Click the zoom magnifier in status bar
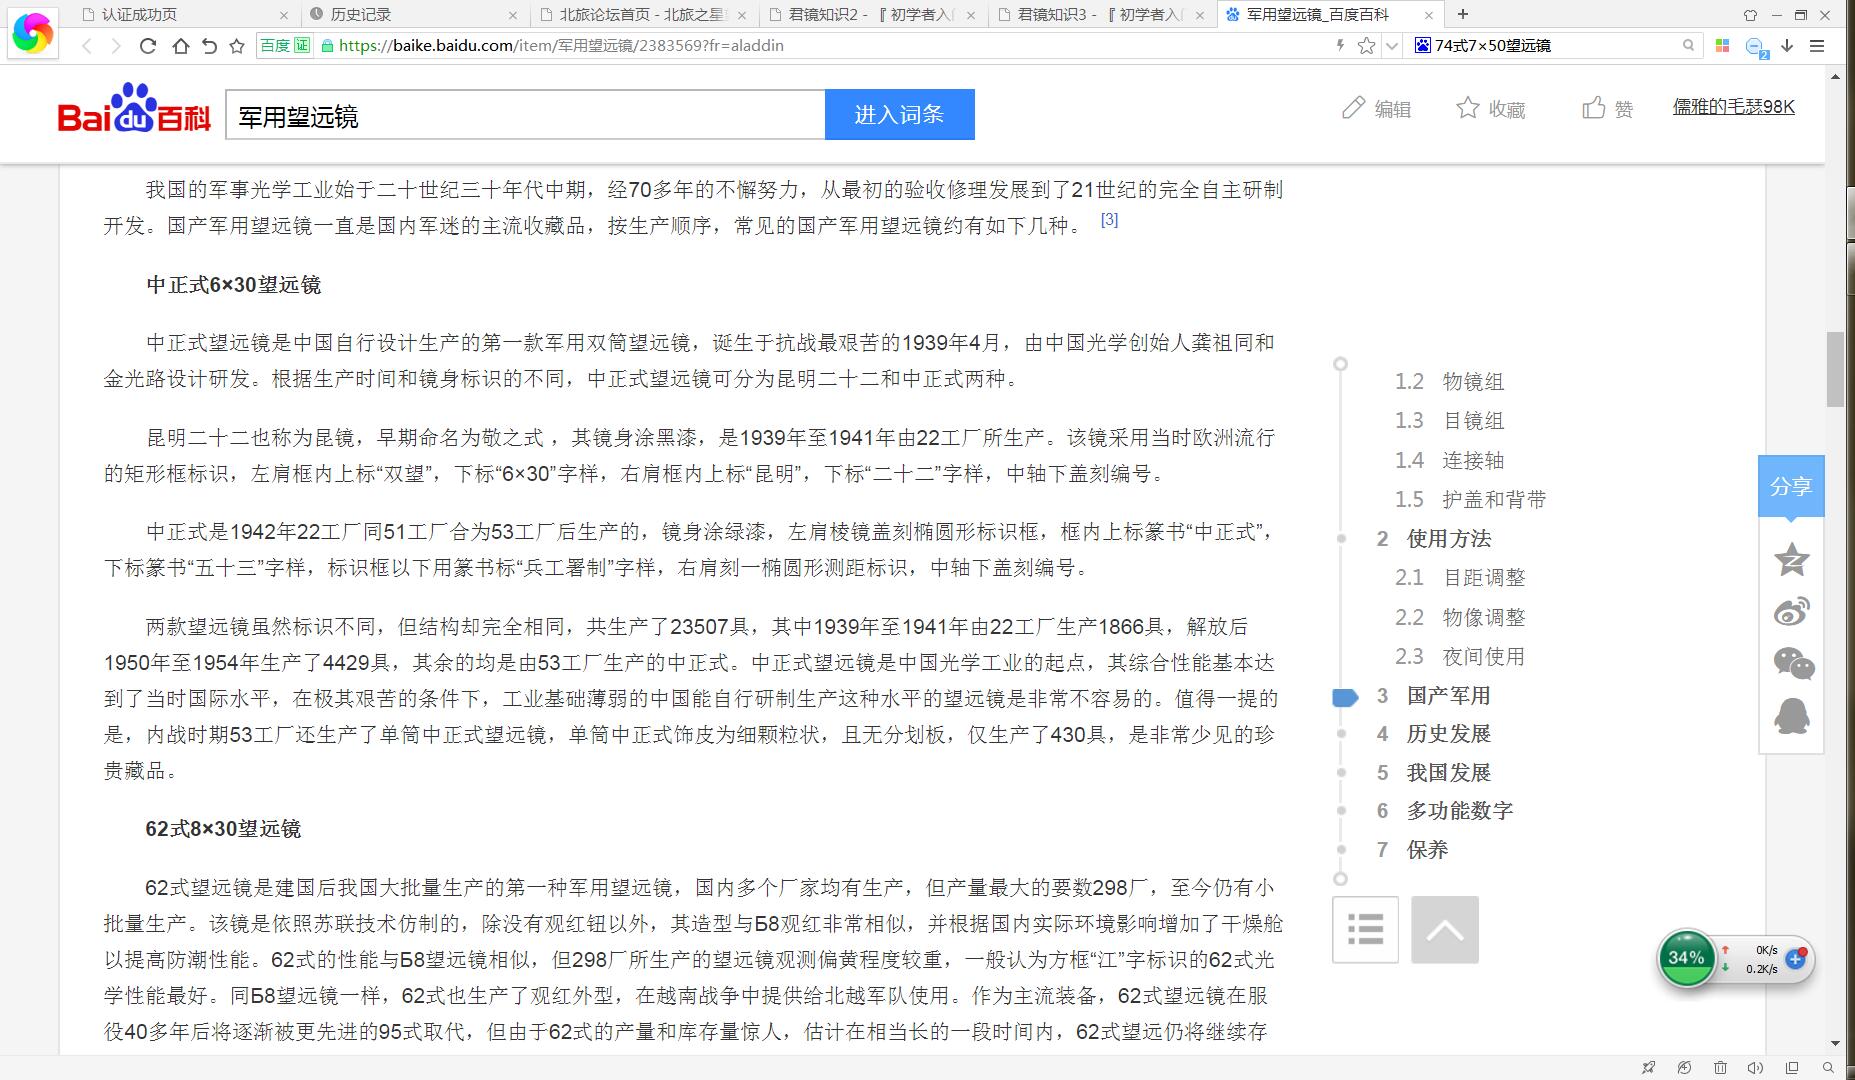This screenshot has width=1855, height=1080. pos(1828,1067)
